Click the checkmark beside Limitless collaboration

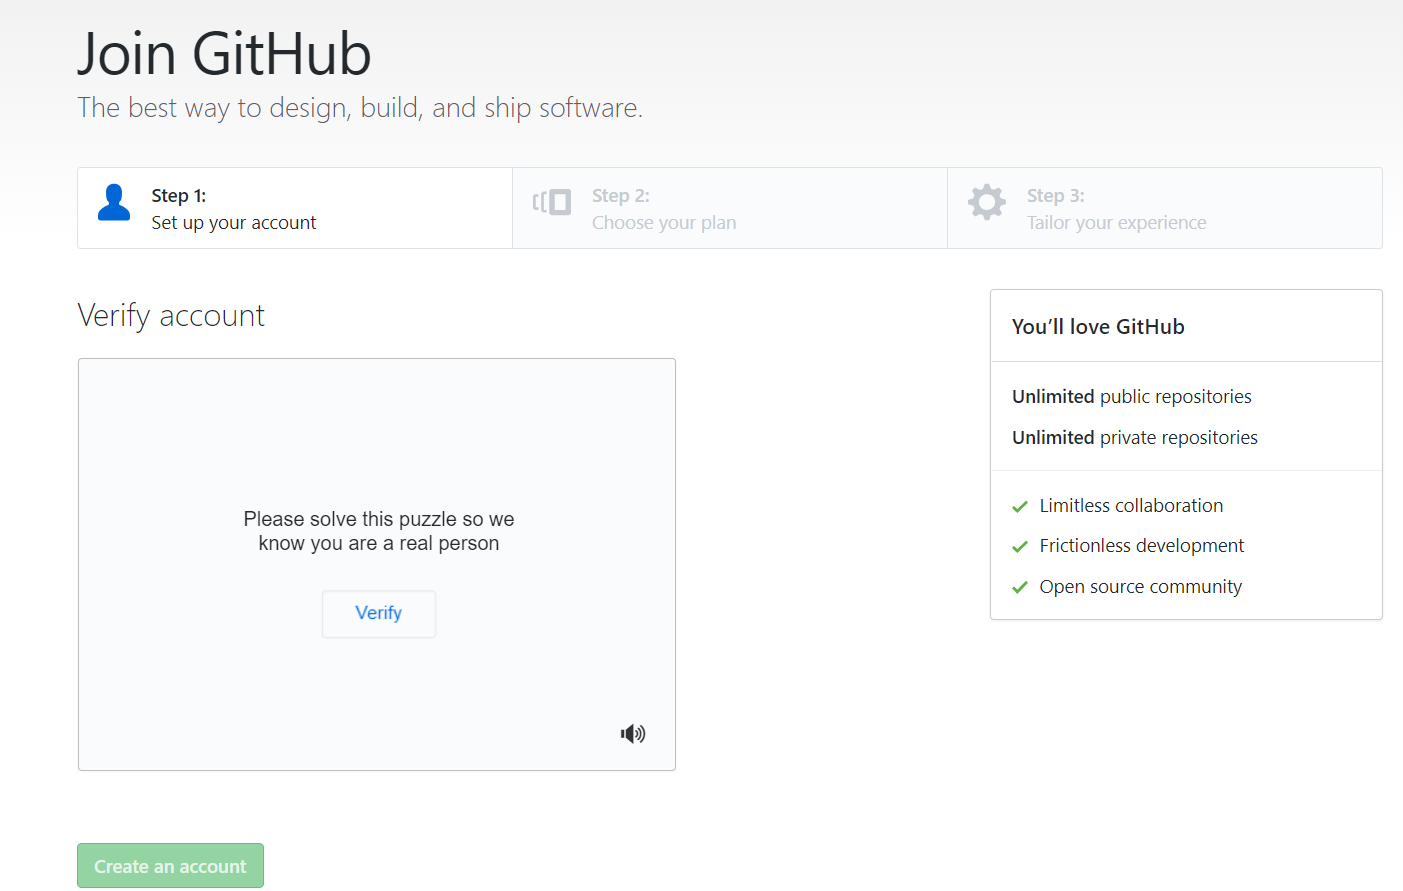click(1020, 507)
